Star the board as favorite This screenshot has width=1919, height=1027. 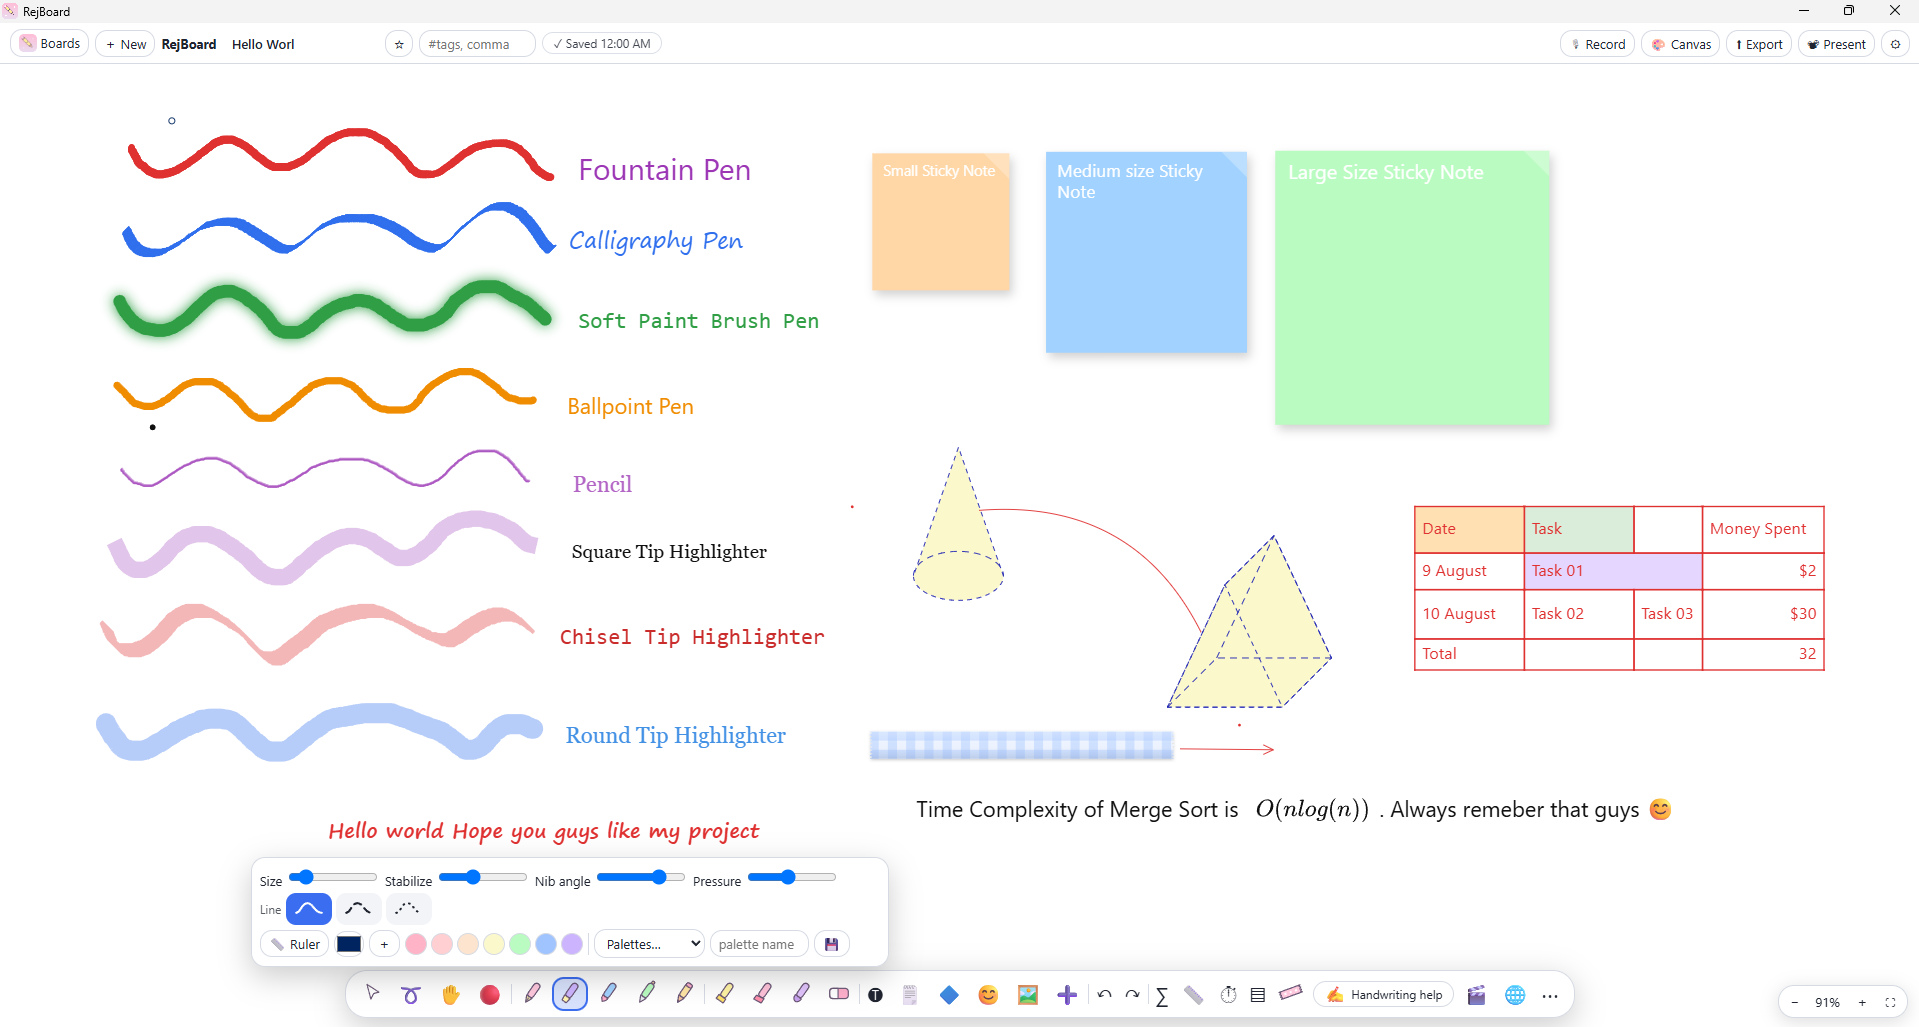pos(399,44)
